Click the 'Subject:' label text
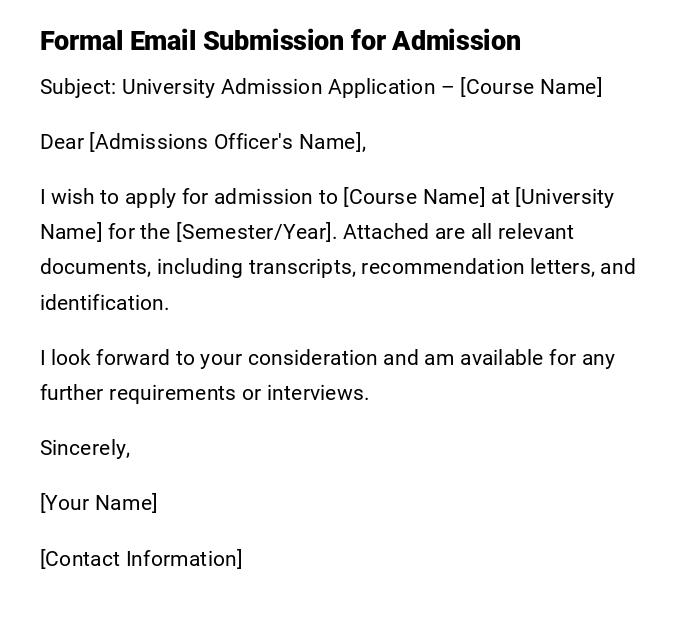 coord(78,87)
